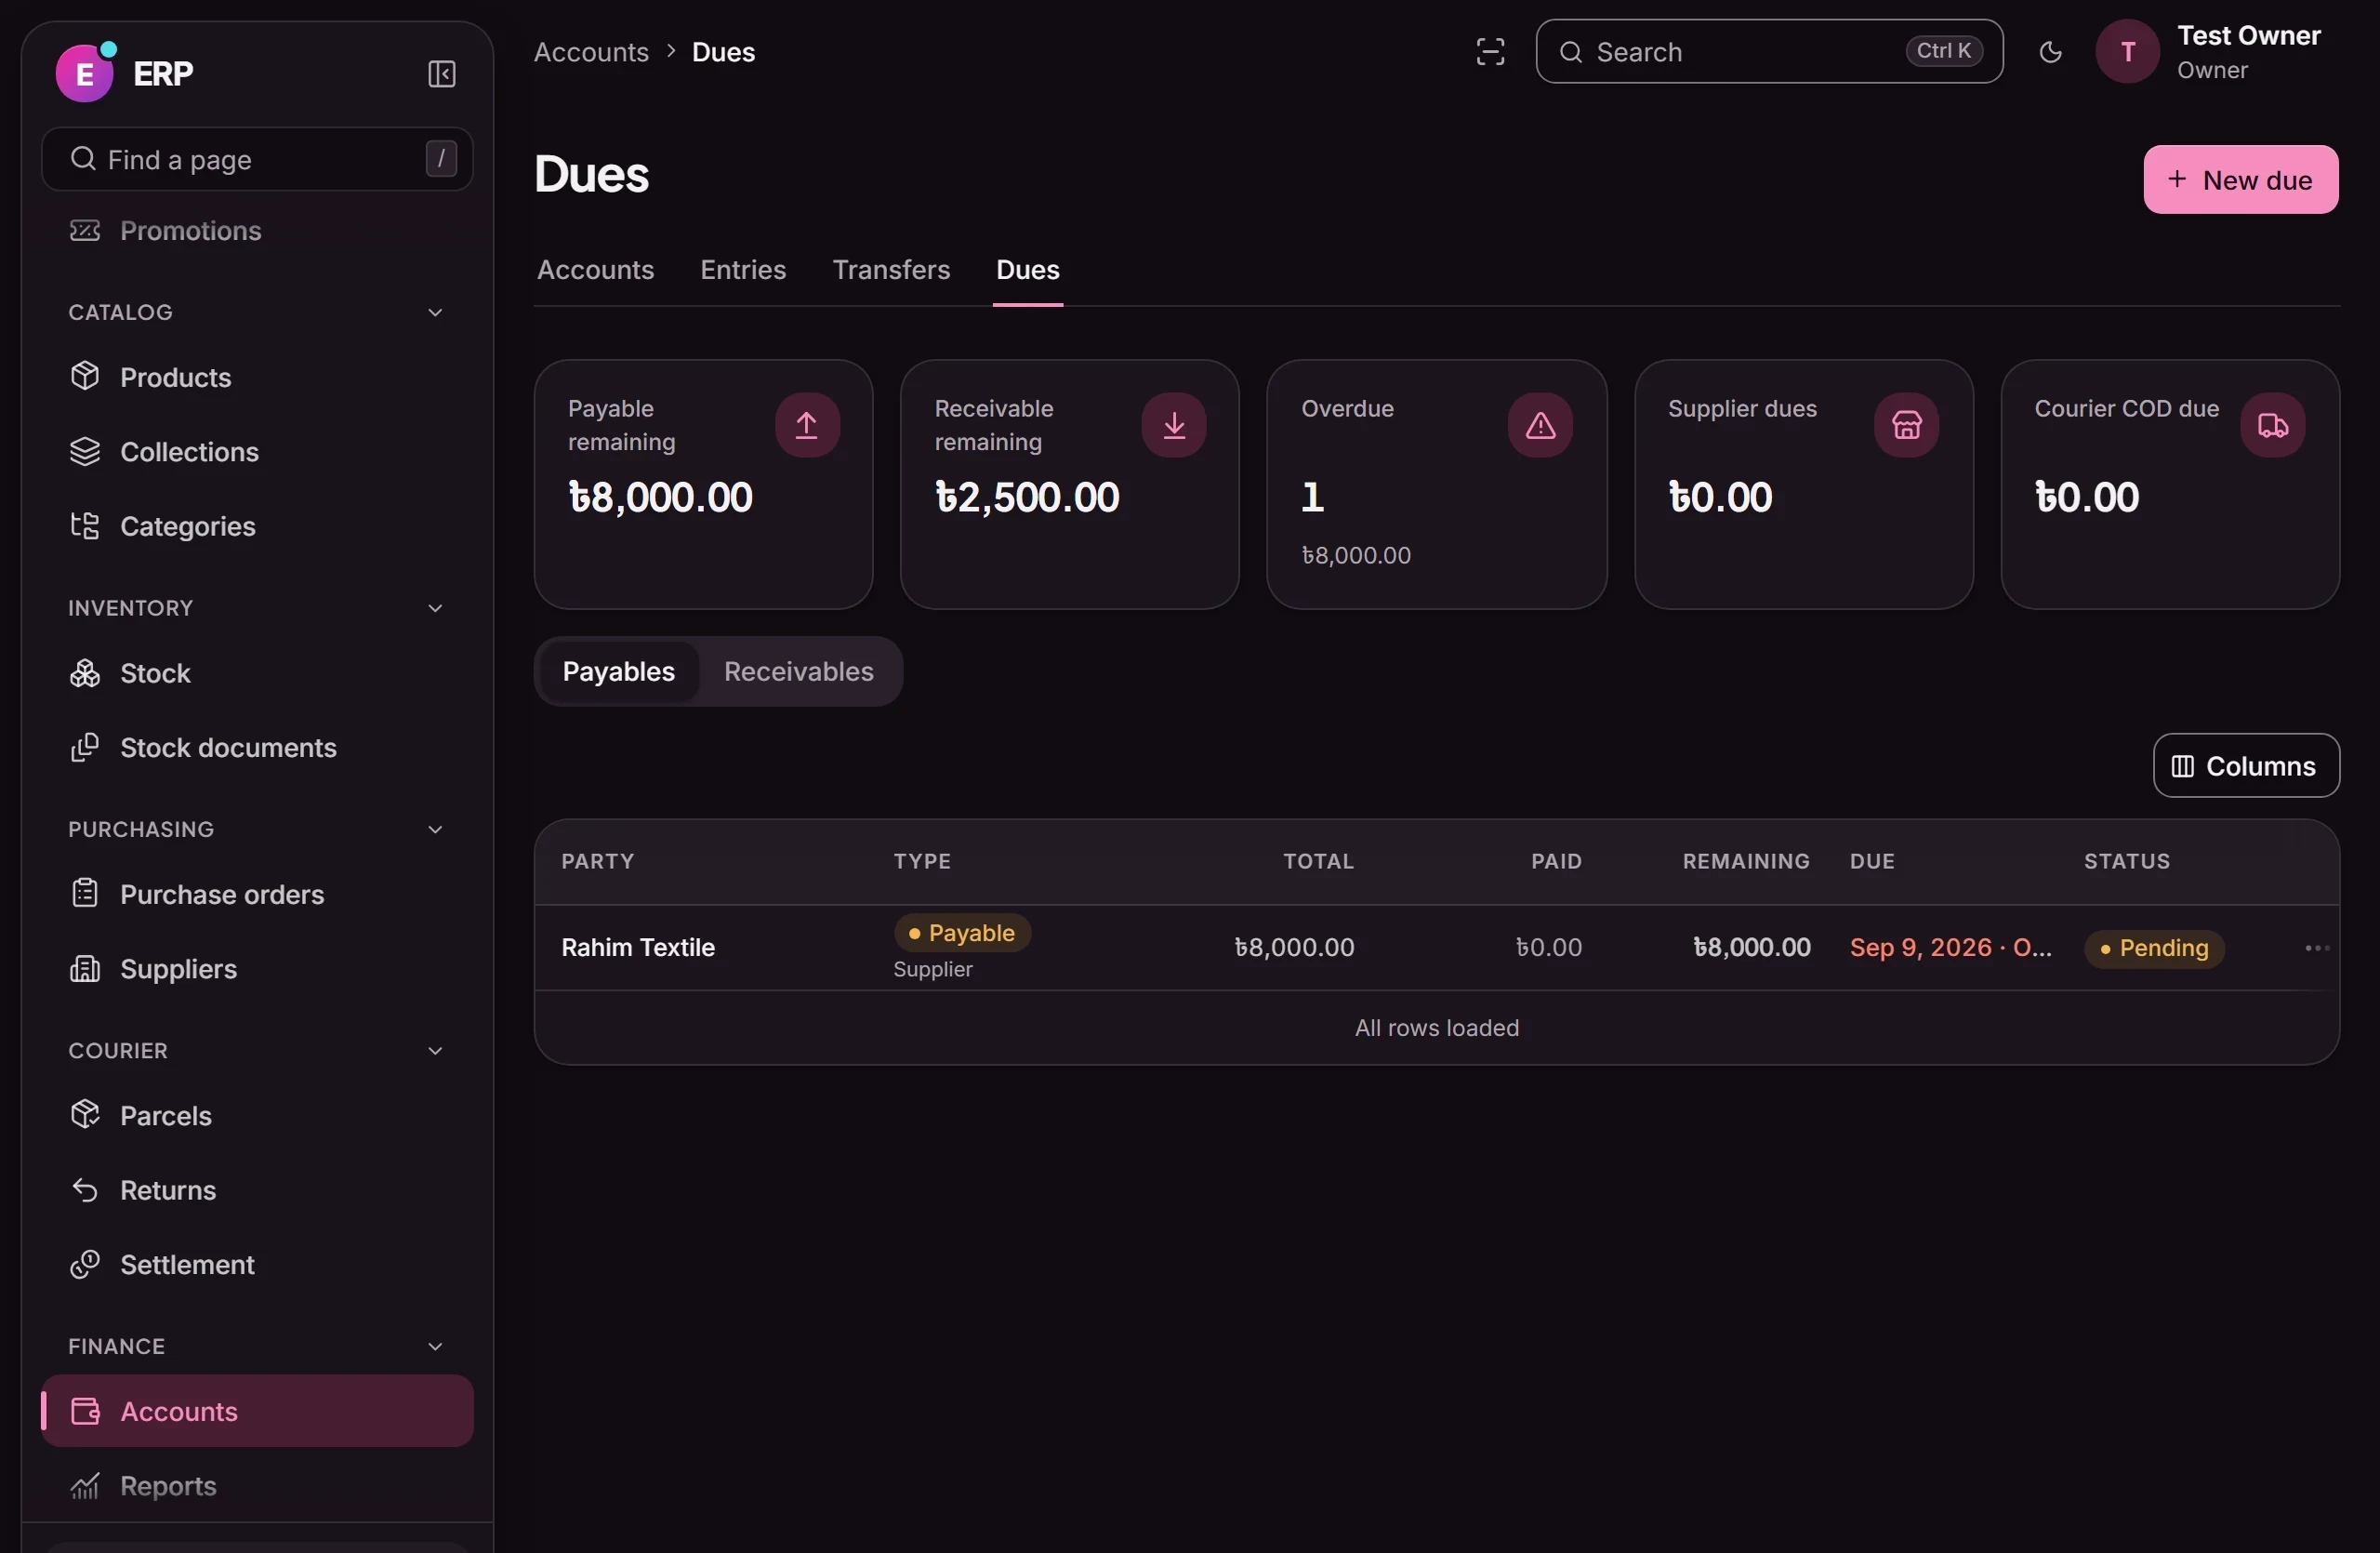Viewport: 2380px width, 1553px height.
Task: Open the barcode scan icon
Action: coord(1490,52)
